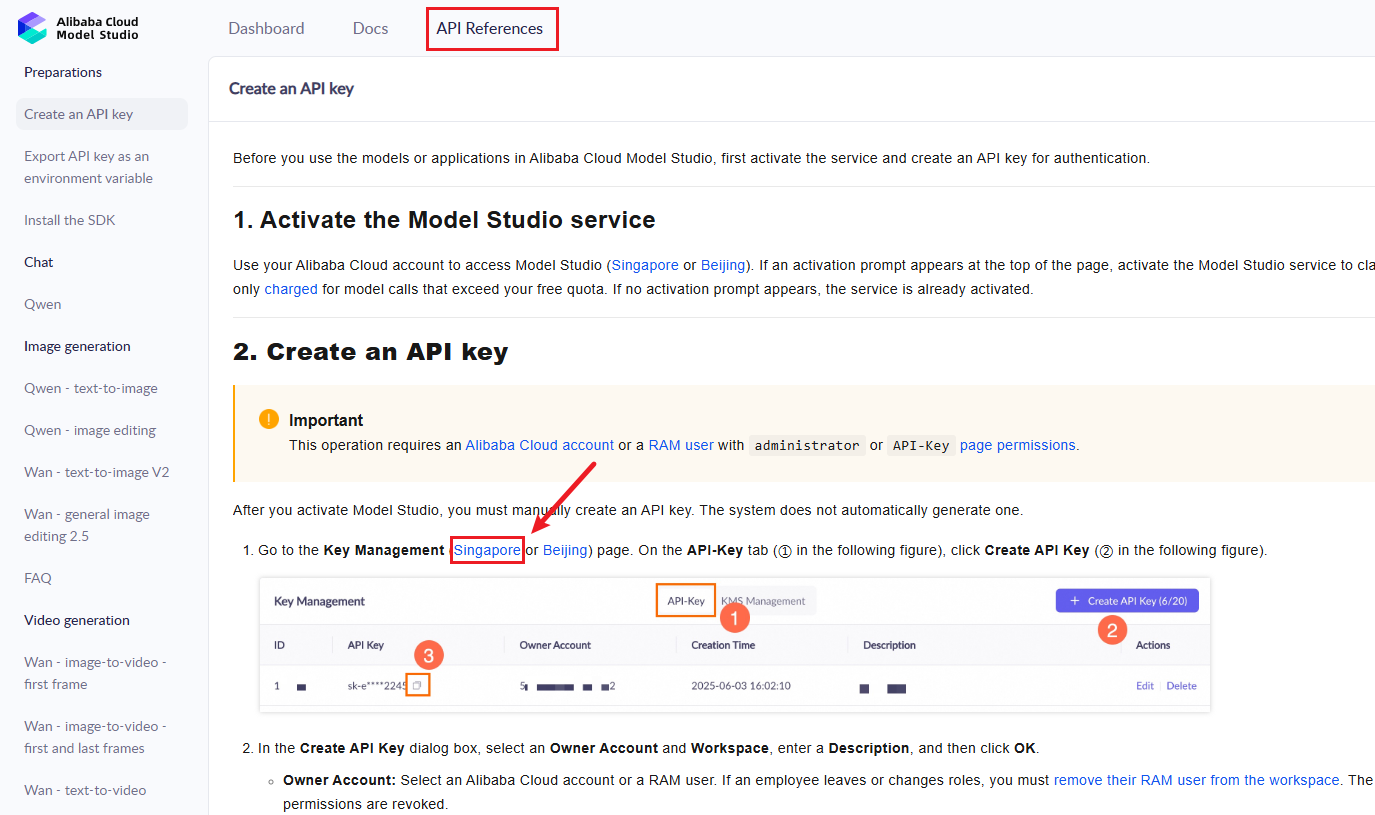Open the charged link
Image resolution: width=1375 pixels, height=815 pixels.
click(291, 289)
